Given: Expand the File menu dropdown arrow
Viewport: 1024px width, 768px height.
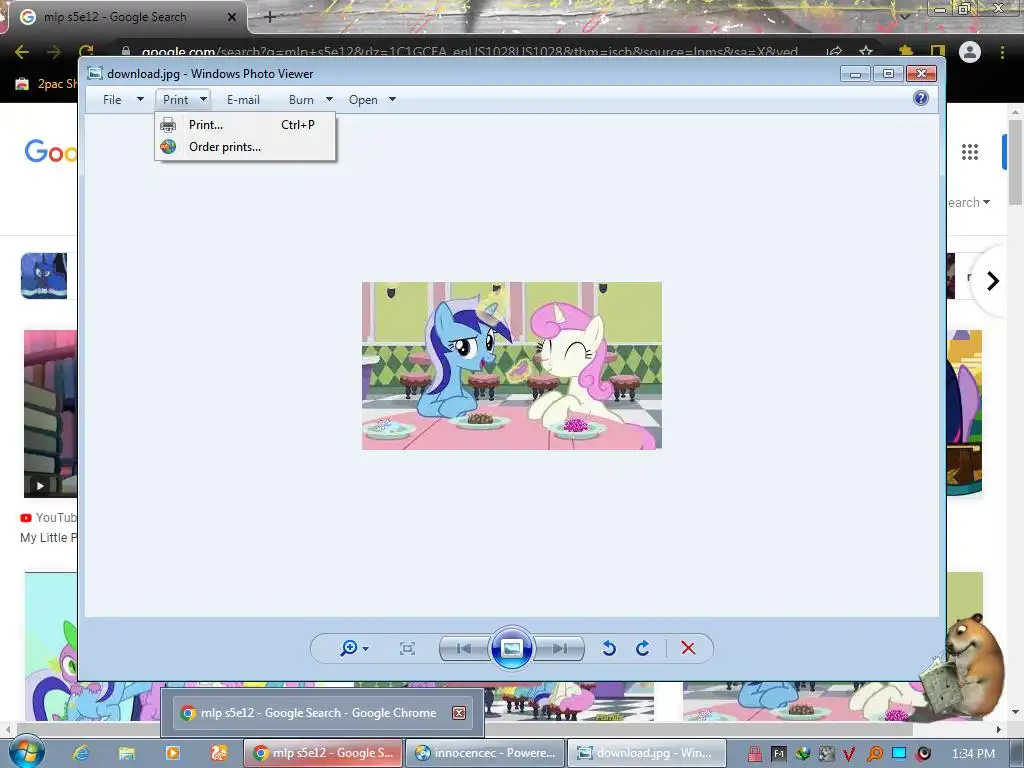Looking at the screenshot, I should tap(140, 99).
